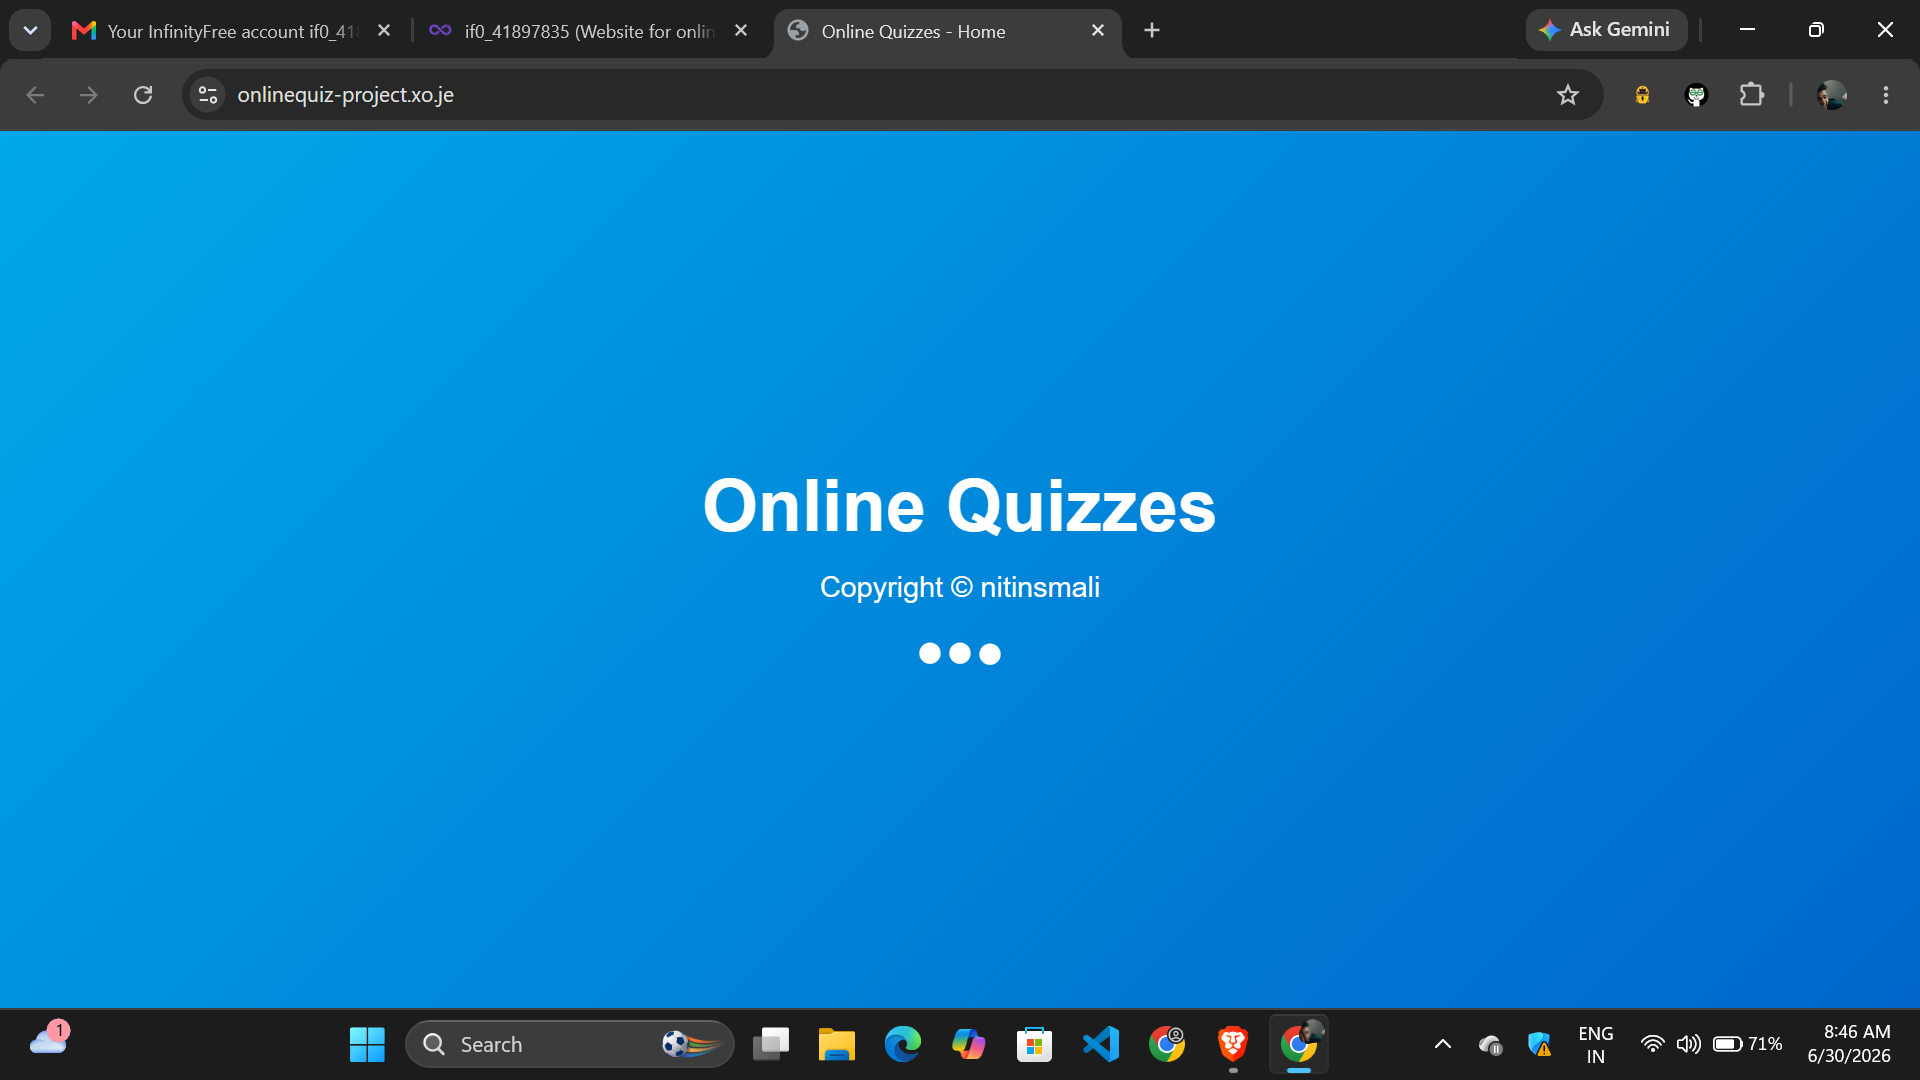Bookmark this page with the star icon
Screen dimensions: 1920x1080
tap(1567, 95)
